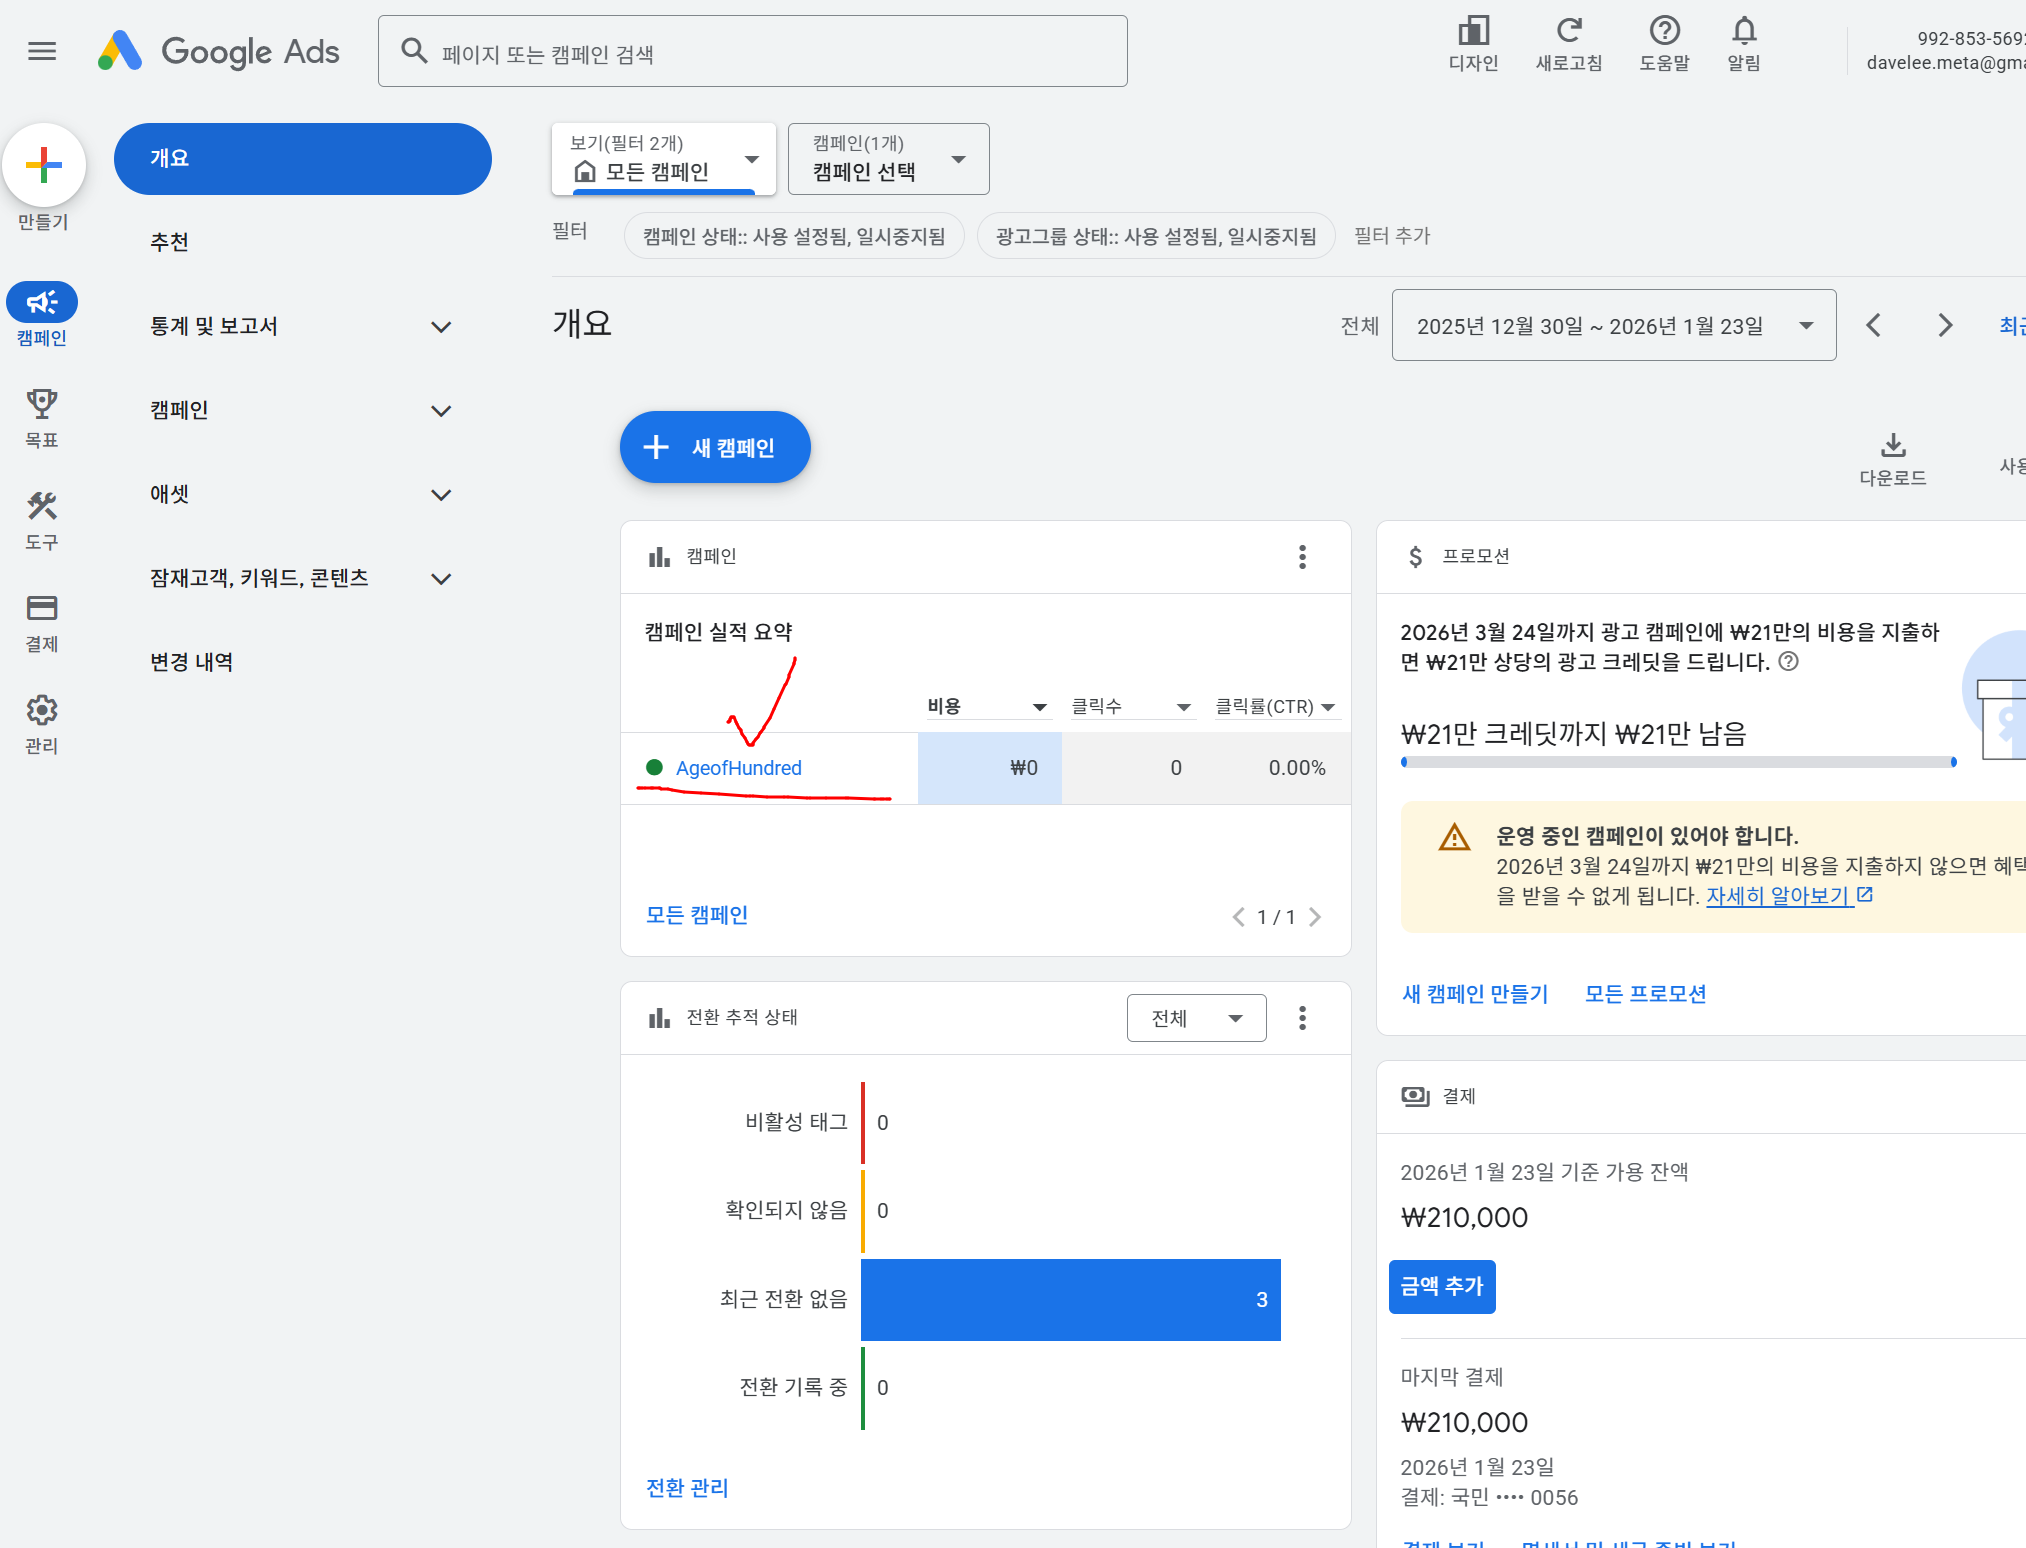Open the hamburger main menu
Screen dimensions: 2026x1548
coord(42,51)
